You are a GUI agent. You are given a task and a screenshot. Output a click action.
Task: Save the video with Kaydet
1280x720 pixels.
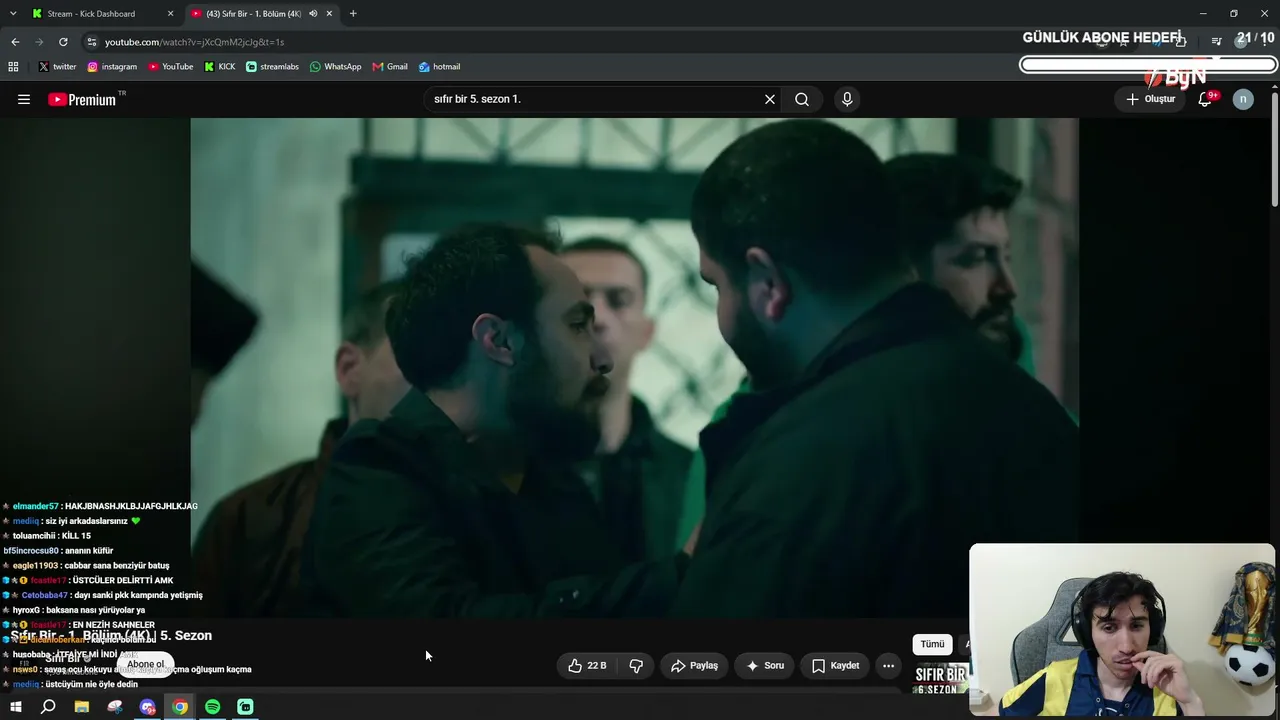[x=835, y=665]
